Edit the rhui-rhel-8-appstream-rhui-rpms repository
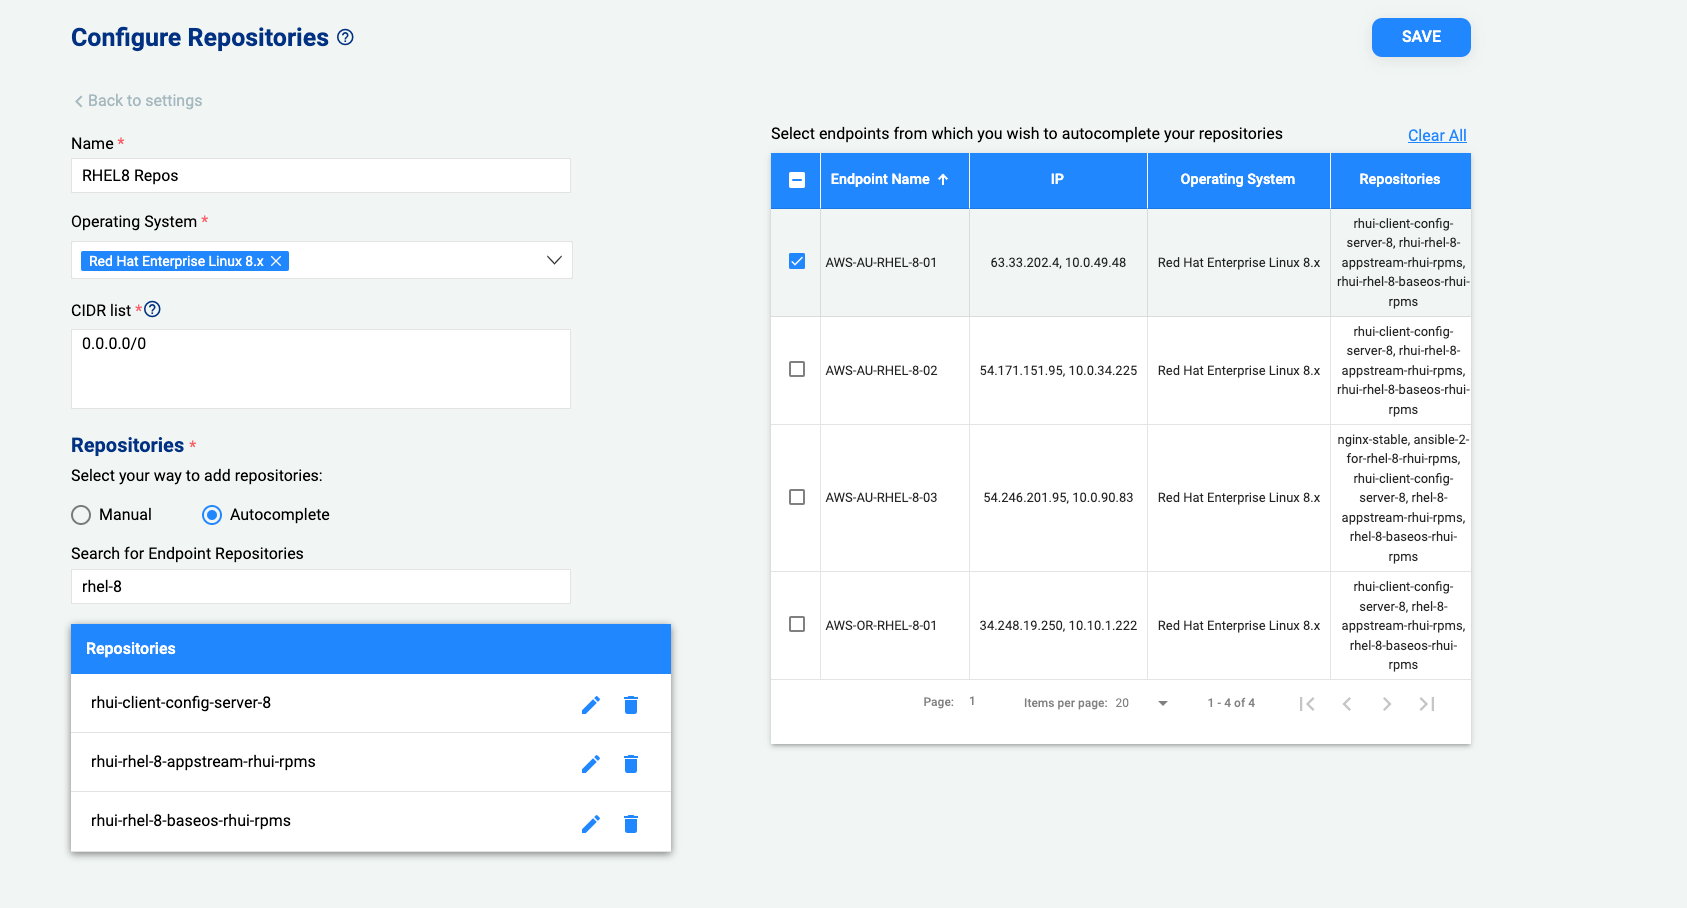Screen dimensions: 1687x908 pyautogui.click(x=591, y=763)
